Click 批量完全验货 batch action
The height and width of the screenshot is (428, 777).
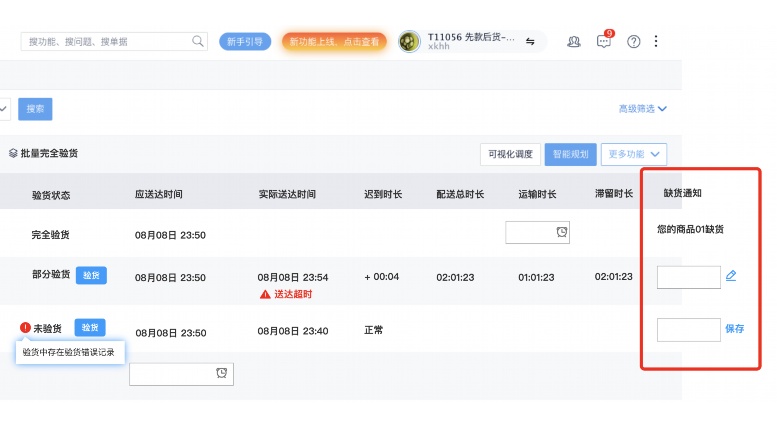[49, 154]
